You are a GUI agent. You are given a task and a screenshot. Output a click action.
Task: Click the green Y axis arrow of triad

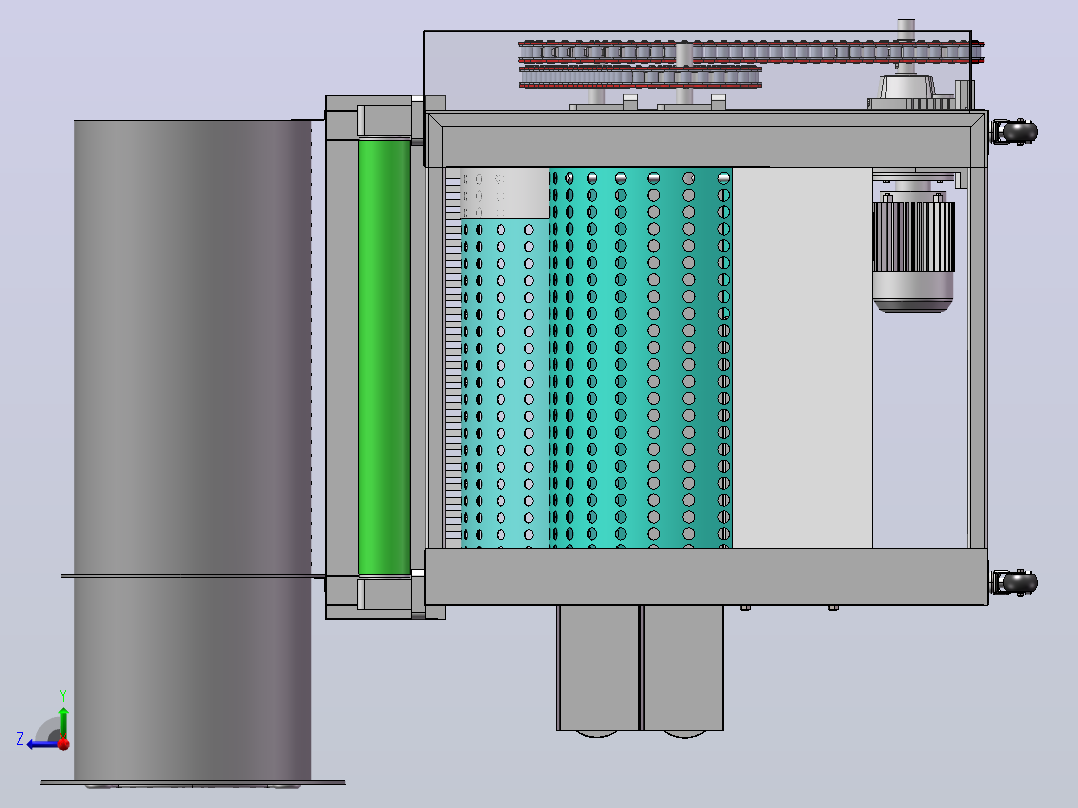[x=63, y=723]
